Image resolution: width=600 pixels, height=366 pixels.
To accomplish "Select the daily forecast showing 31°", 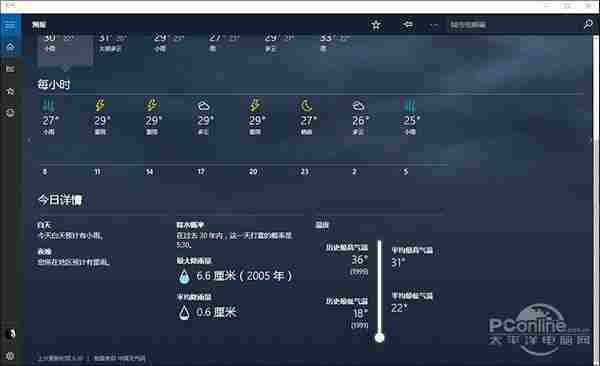I will click(114, 43).
